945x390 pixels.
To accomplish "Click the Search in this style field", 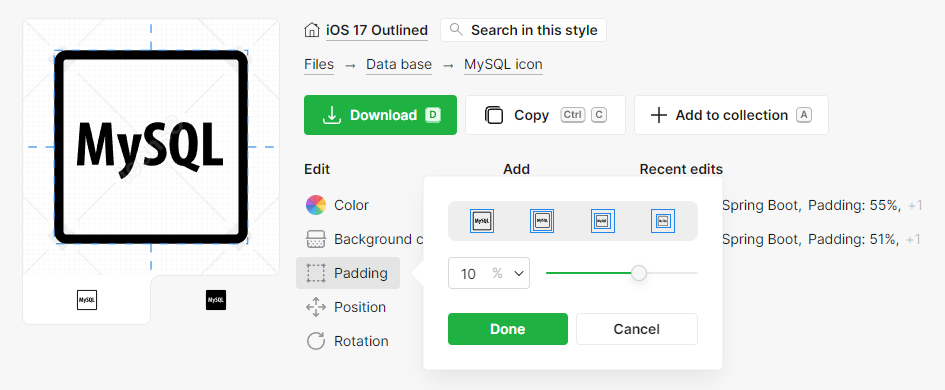I will (x=523, y=30).
